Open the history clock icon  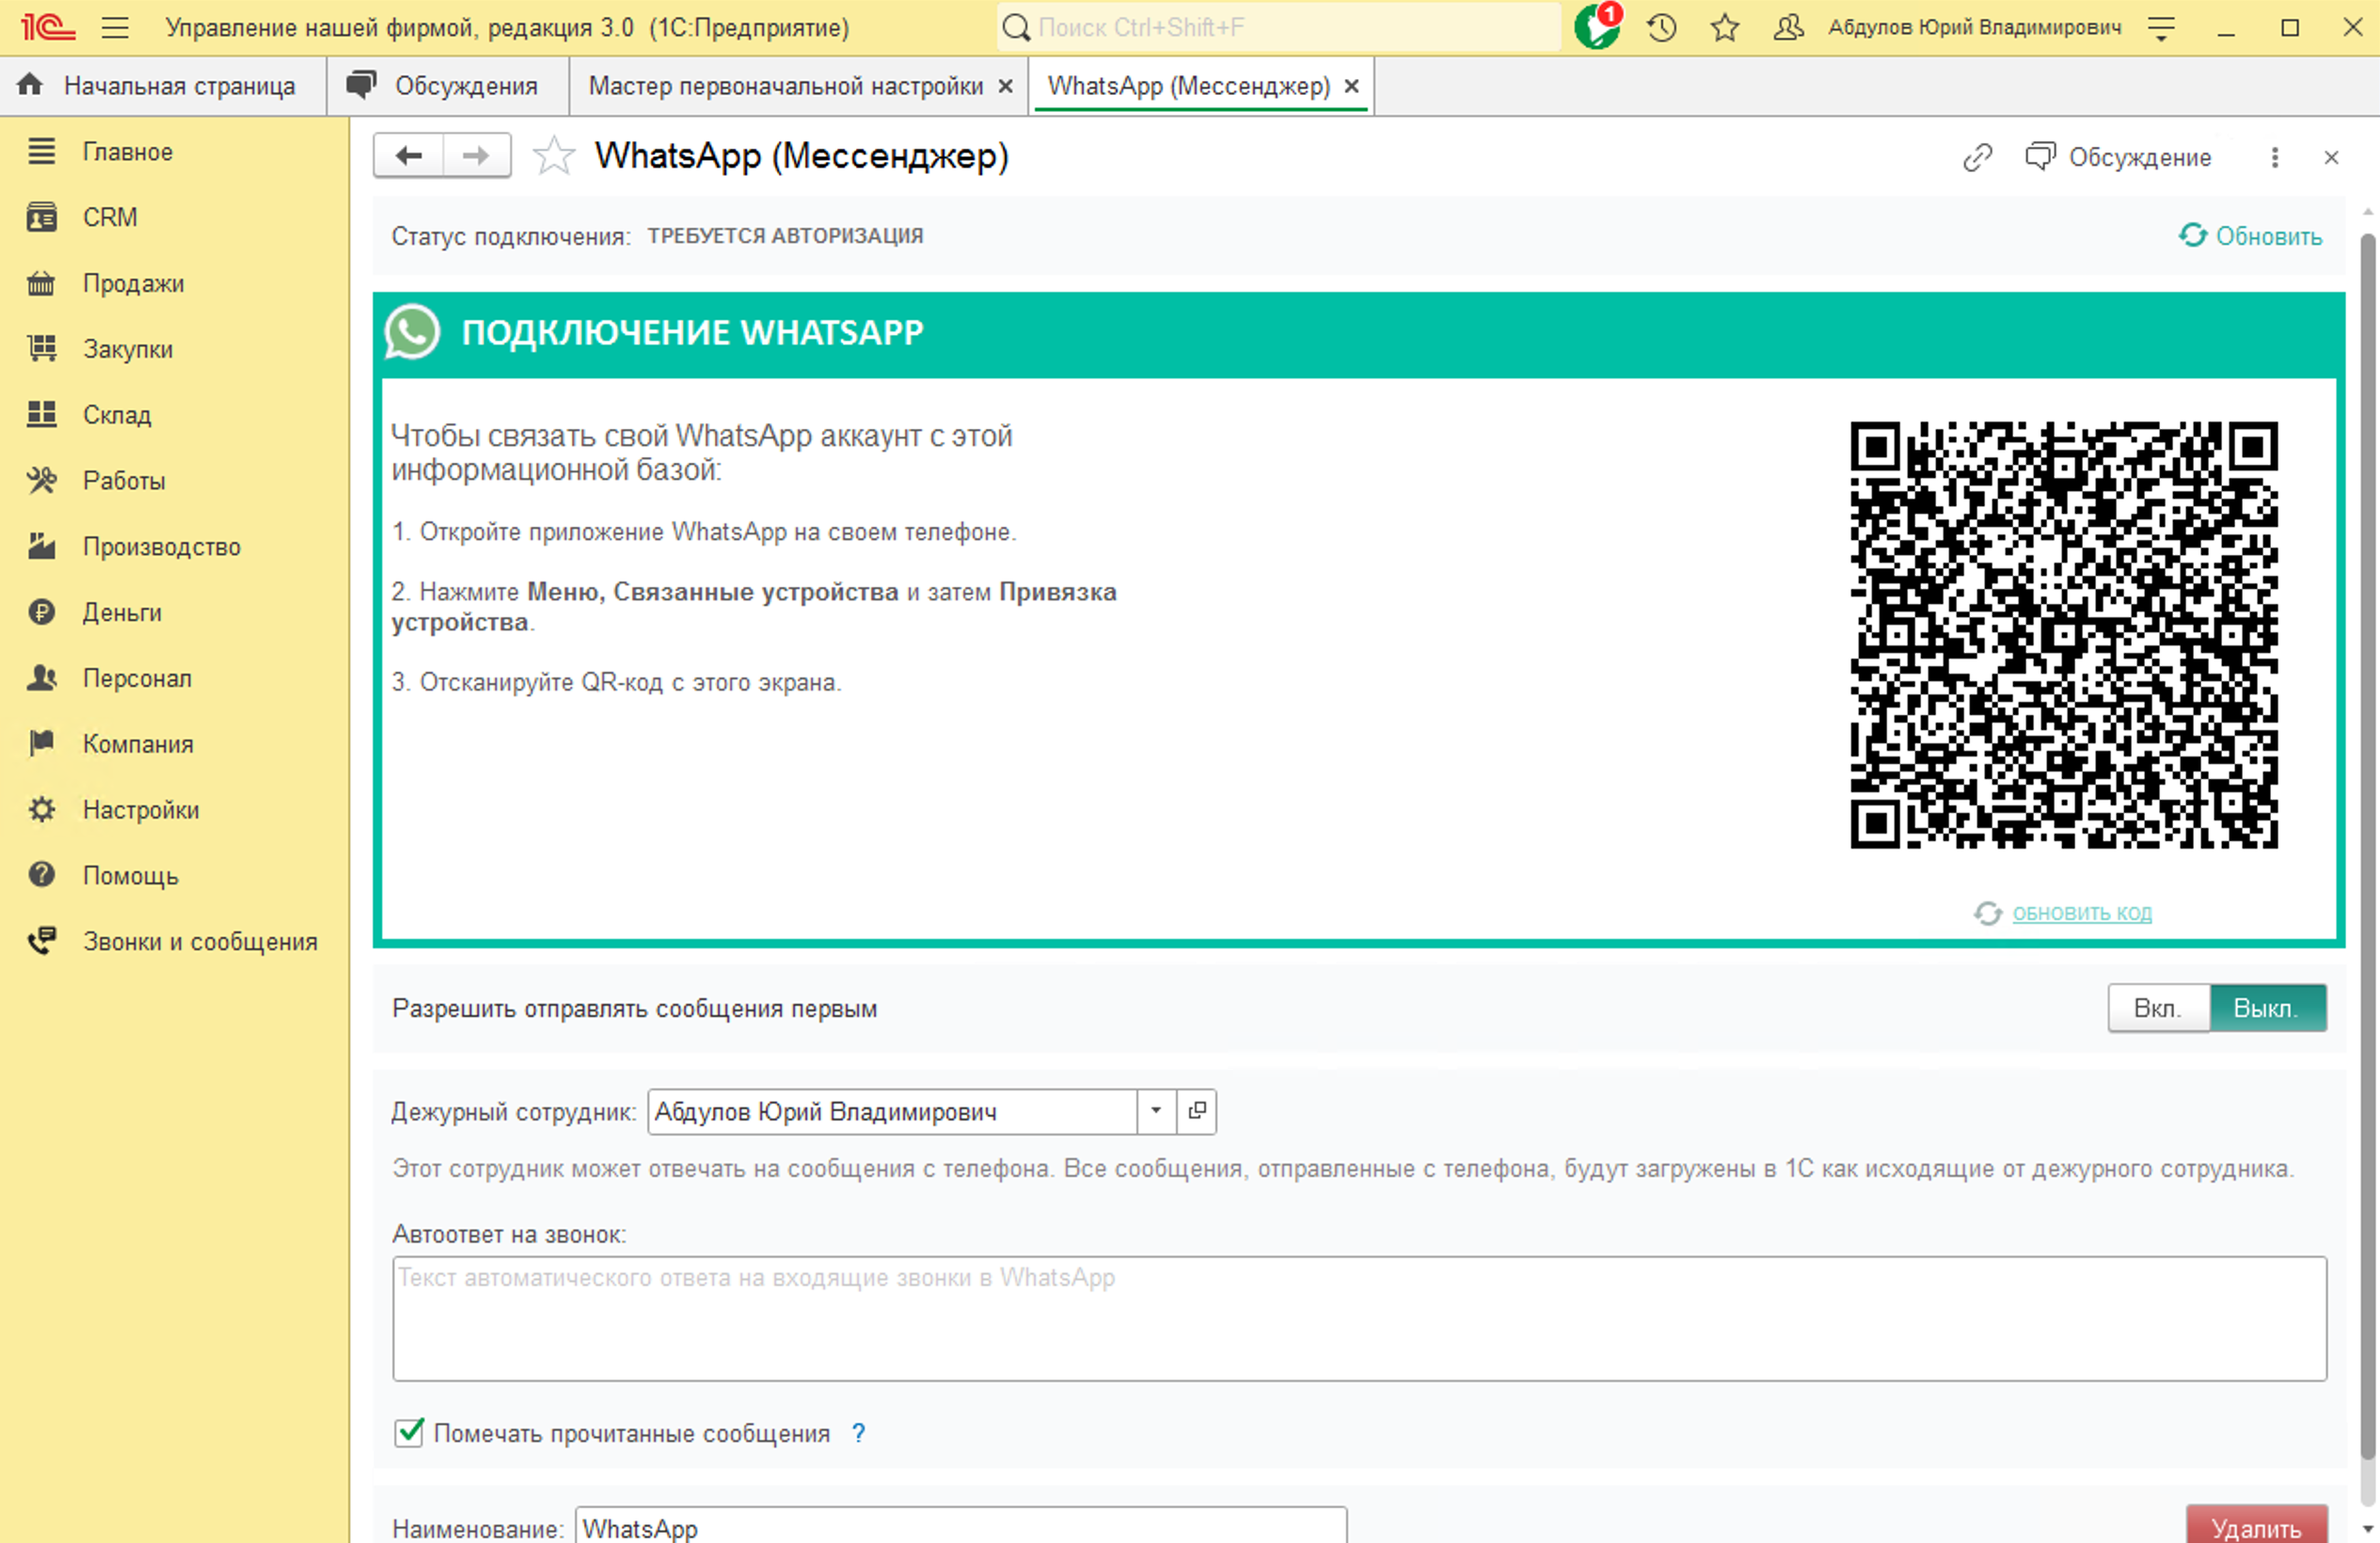1661,27
